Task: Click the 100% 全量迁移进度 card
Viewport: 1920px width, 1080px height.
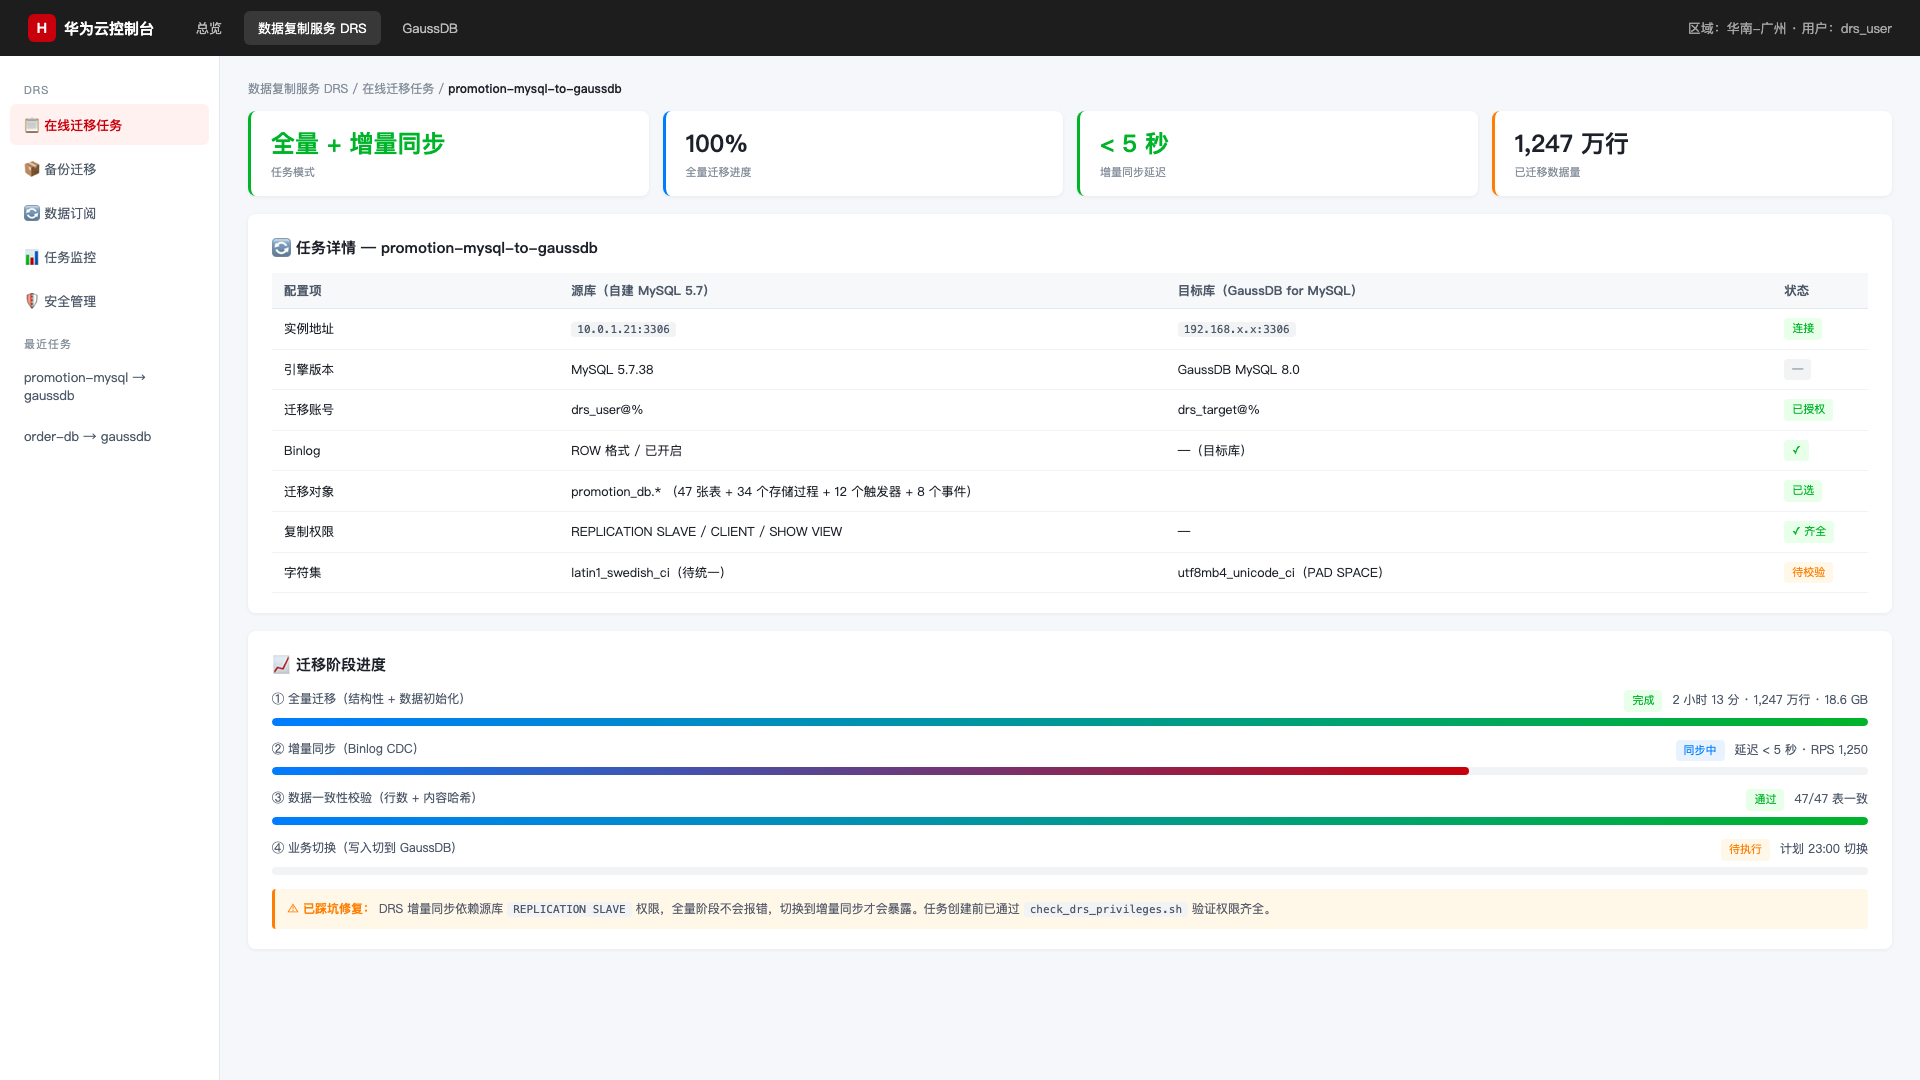Action: (x=863, y=154)
